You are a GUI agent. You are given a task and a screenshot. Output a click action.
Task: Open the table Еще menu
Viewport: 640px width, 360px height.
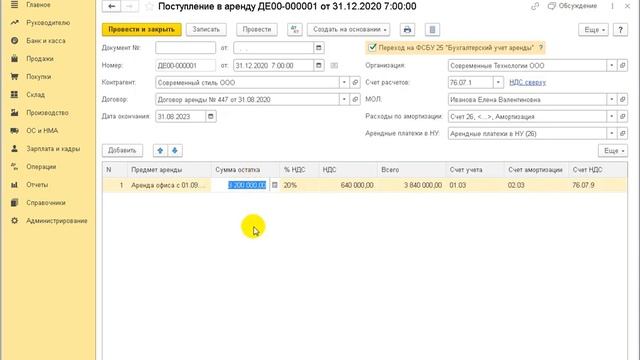point(613,151)
